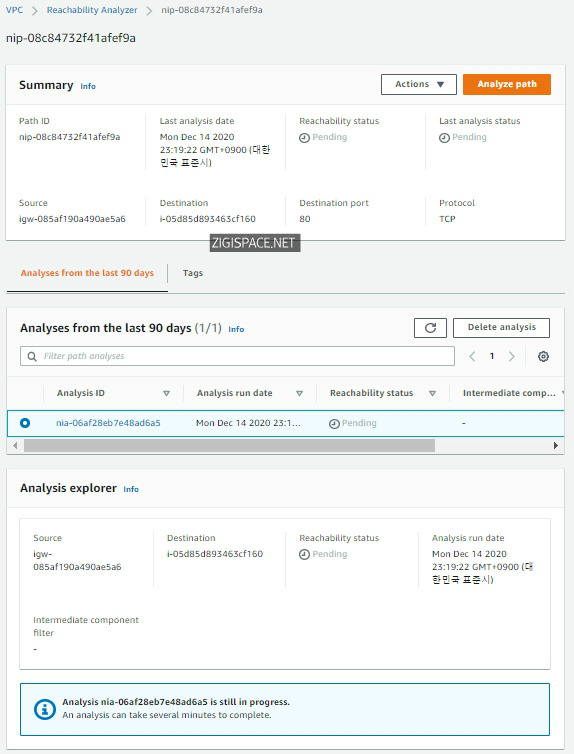Go to Reachability Analyzer breadcrumb

click(92, 10)
